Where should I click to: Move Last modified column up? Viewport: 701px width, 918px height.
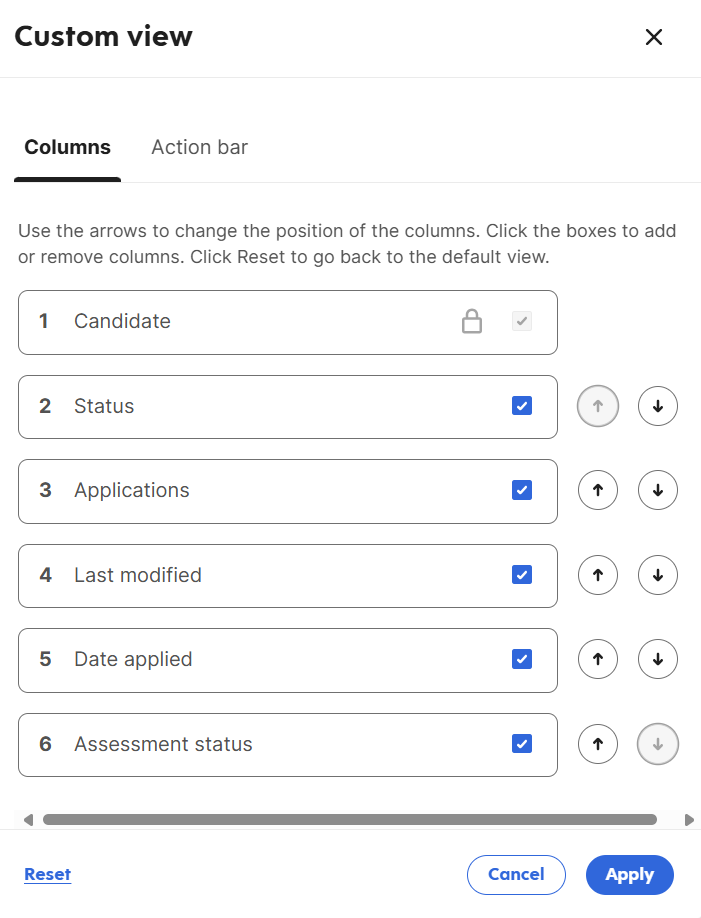(x=598, y=575)
